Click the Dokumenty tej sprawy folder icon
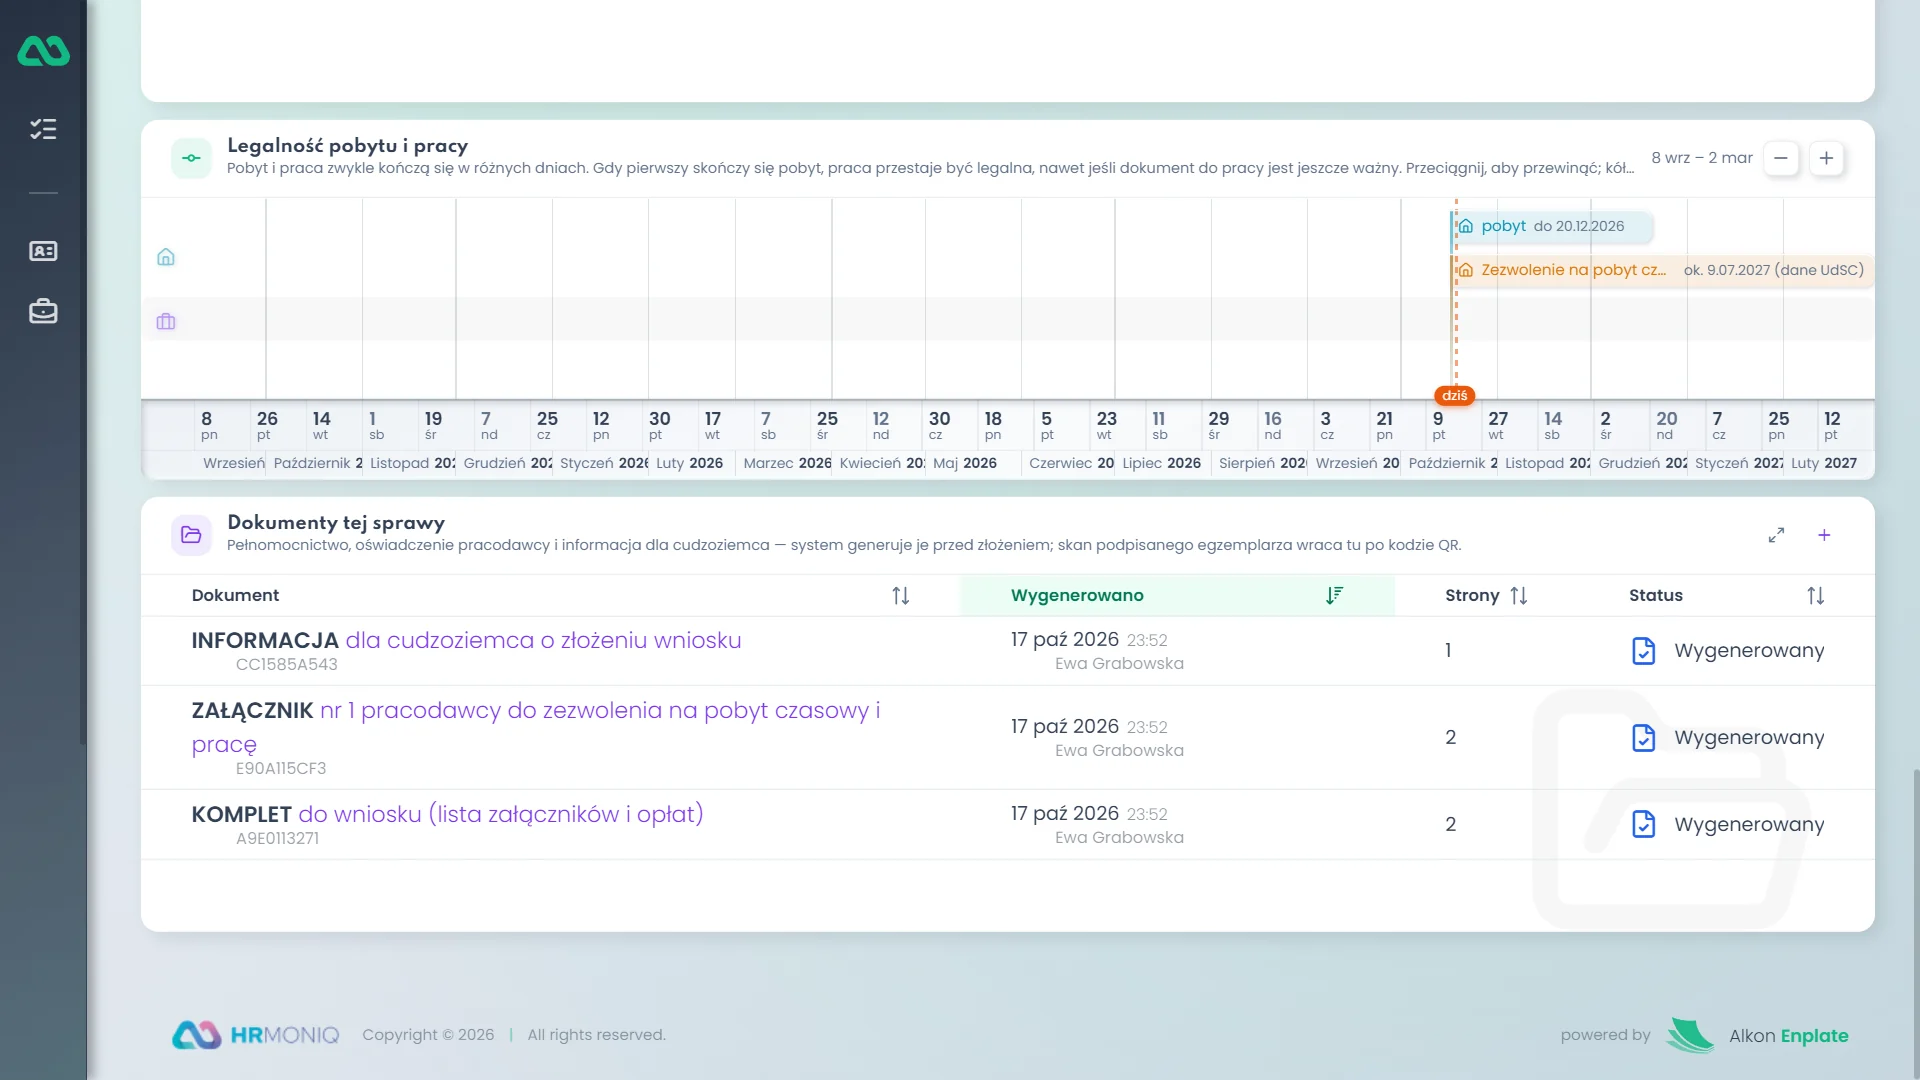 pyautogui.click(x=191, y=535)
